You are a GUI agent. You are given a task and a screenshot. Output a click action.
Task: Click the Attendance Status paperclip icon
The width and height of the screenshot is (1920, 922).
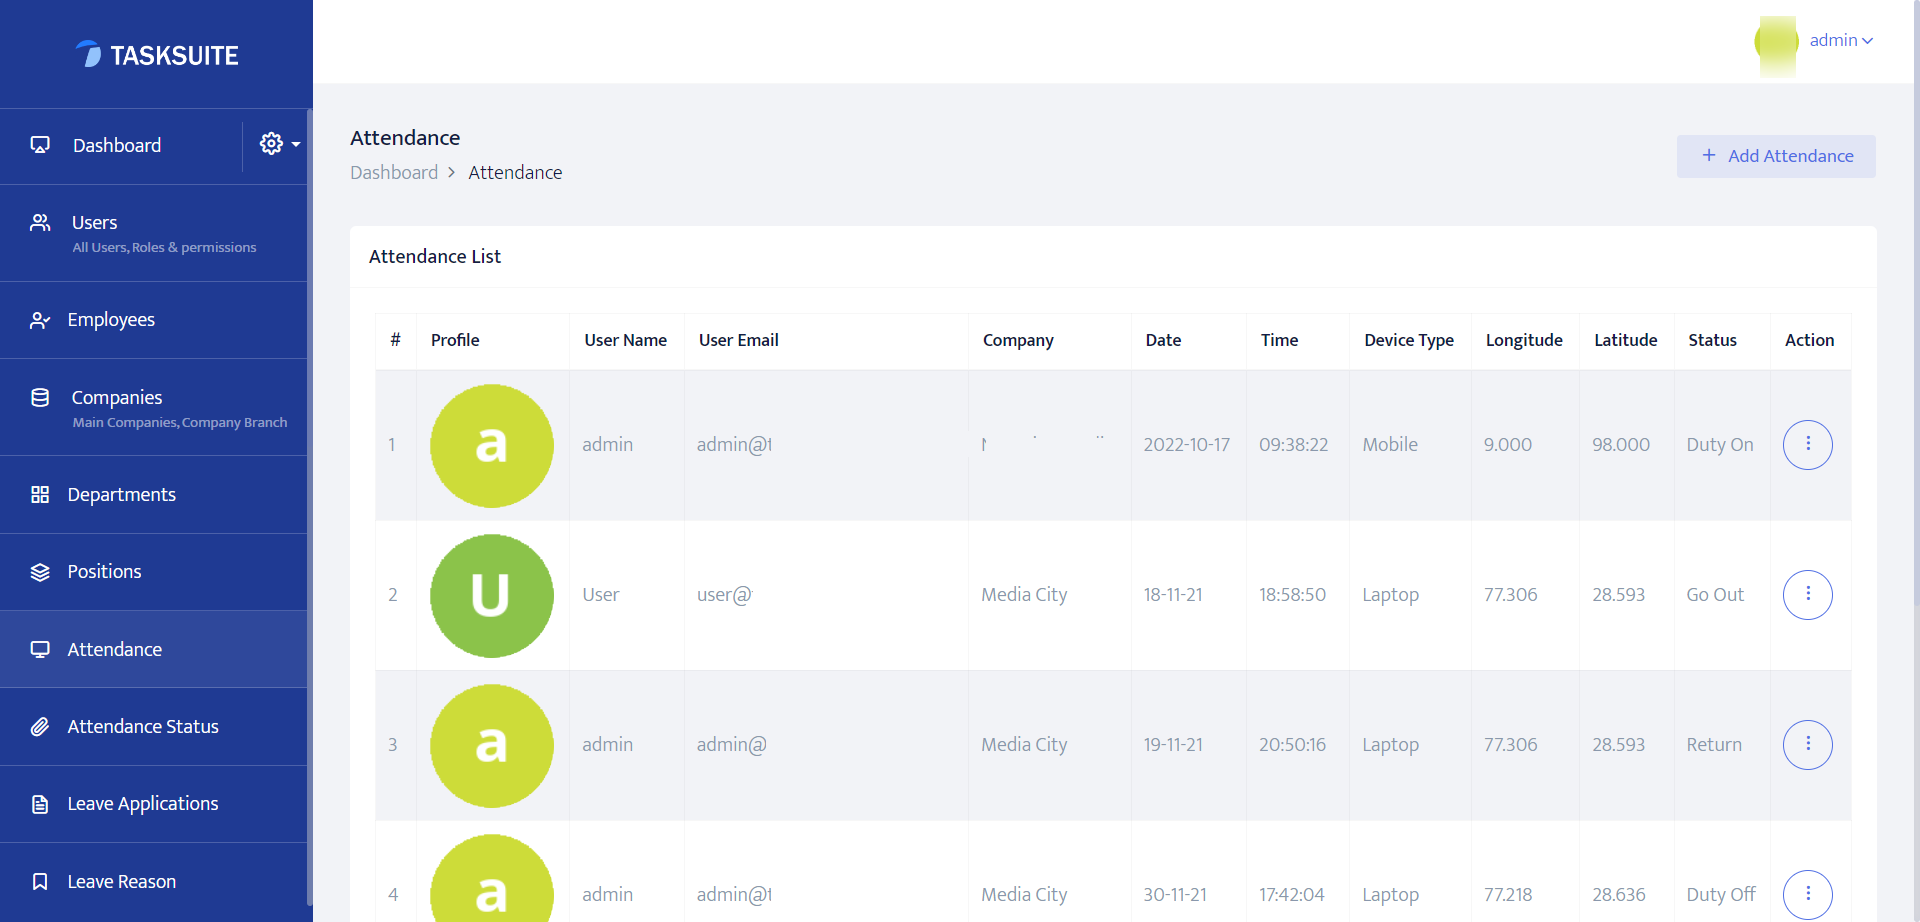pos(40,727)
